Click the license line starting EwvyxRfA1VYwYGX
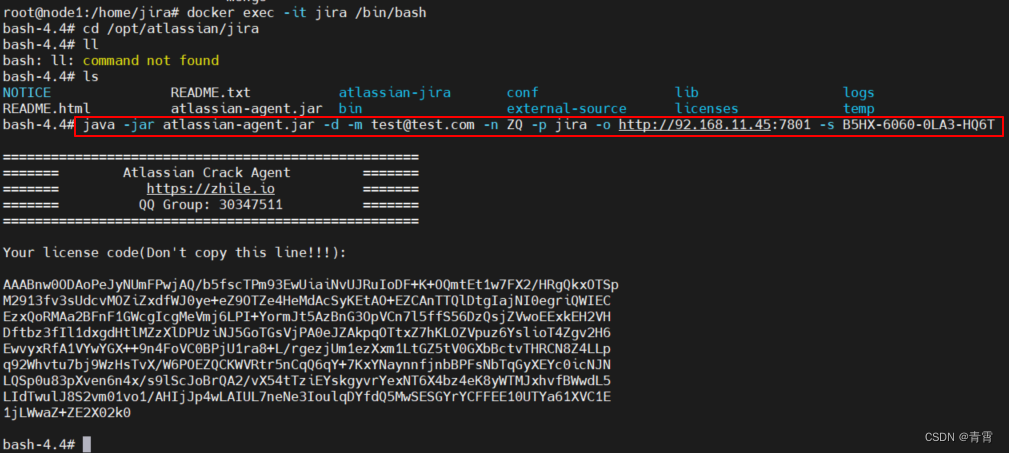Image resolution: width=1009 pixels, height=453 pixels. tap(307, 349)
